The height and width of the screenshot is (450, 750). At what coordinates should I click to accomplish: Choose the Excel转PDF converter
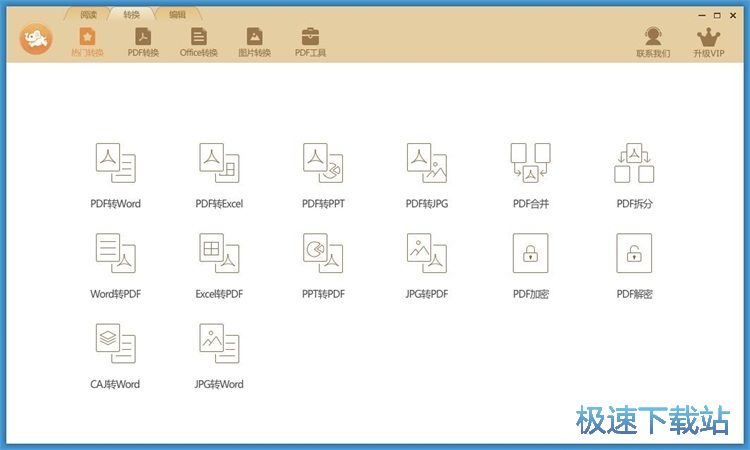(219, 265)
